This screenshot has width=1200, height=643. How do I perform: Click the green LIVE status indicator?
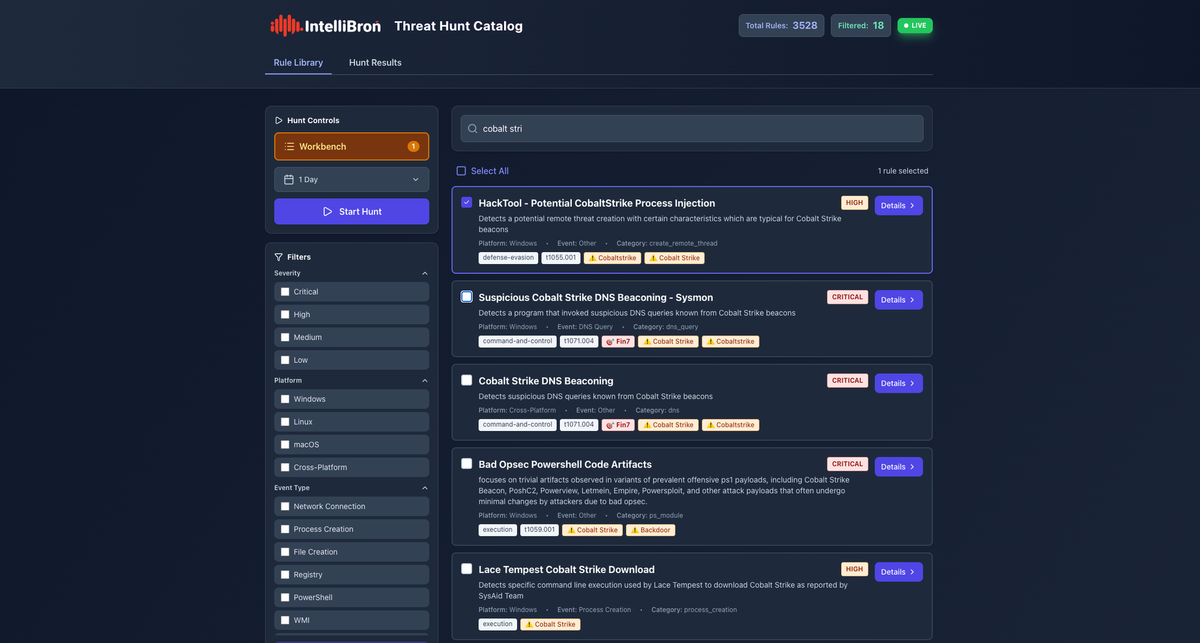(915, 26)
